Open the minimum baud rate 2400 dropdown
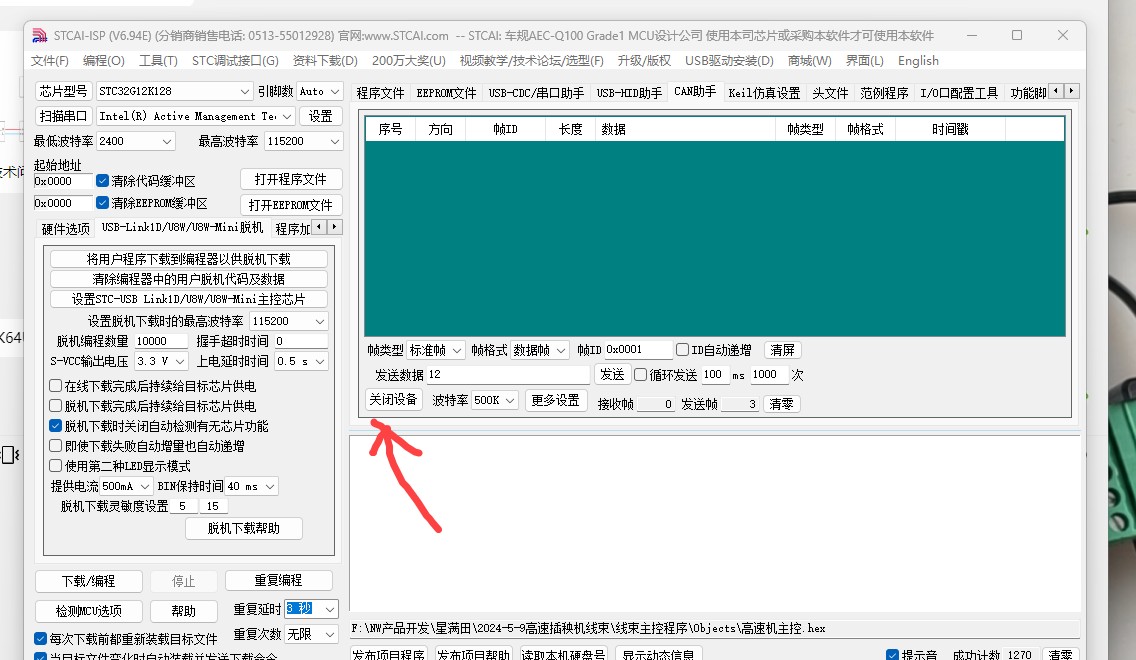The image size is (1136, 660). pyautogui.click(x=136, y=141)
